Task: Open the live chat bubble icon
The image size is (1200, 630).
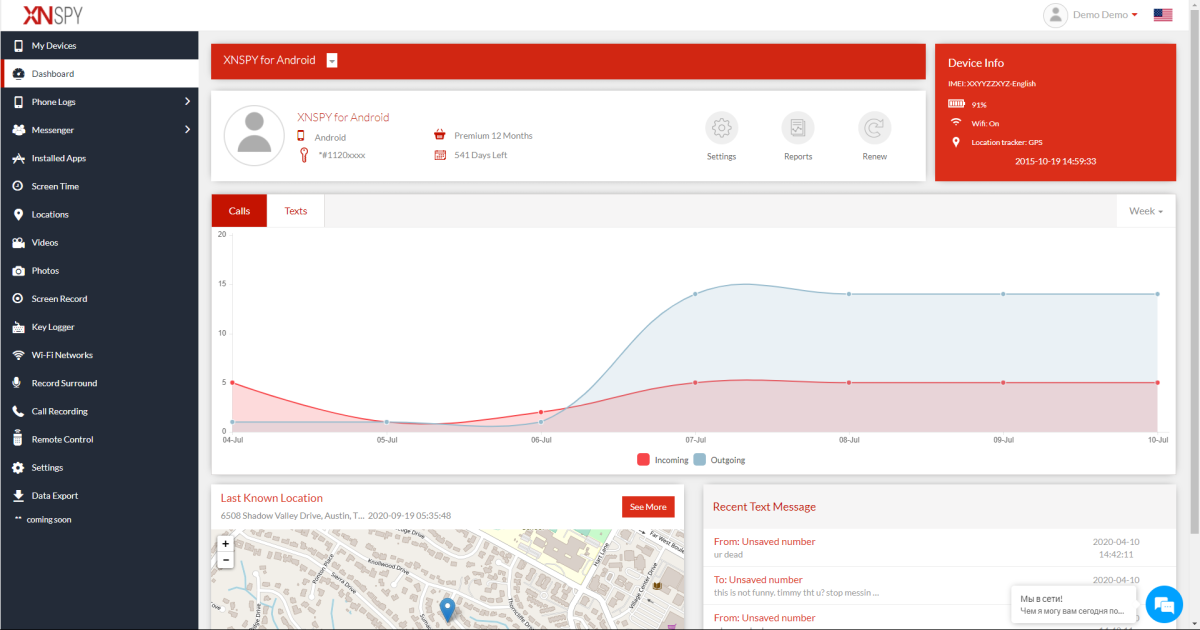Action: click(1163, 603)
